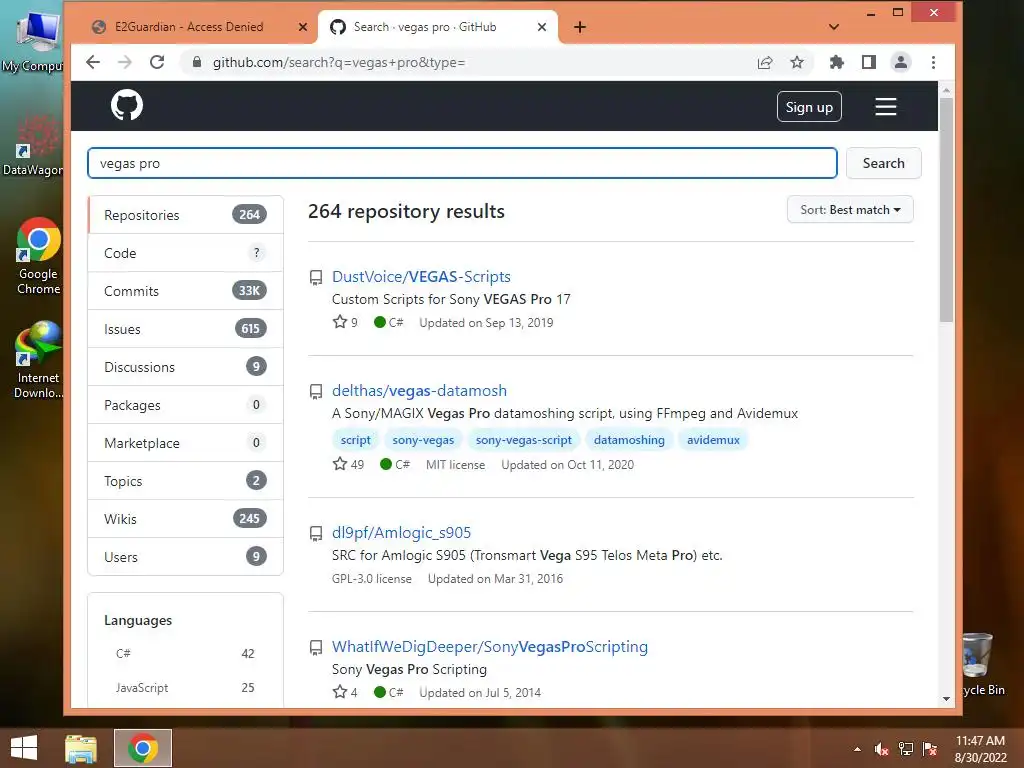Screen dimensions: 1024x768
Task: Open Chrome's three-dot menu
Action: pyautogui.click(x=933, y=62)
